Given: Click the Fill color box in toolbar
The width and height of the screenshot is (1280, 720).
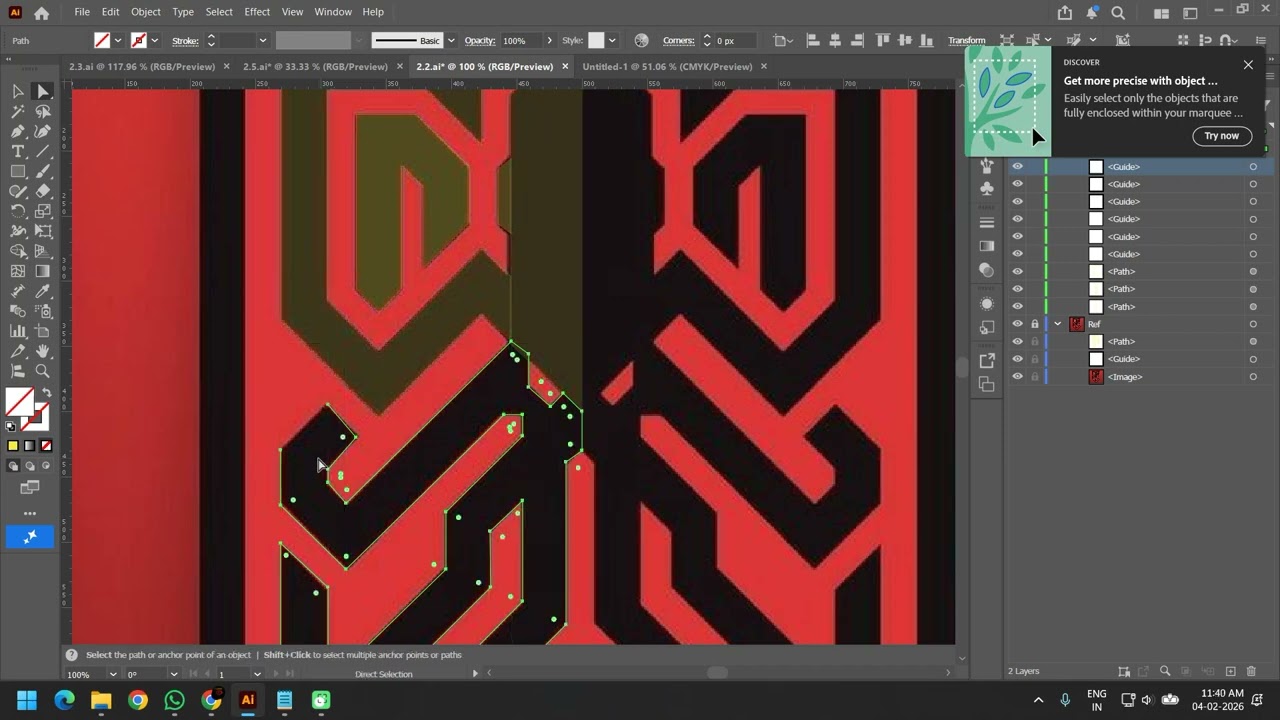Looking at the screenshot, I should [18, 401].
